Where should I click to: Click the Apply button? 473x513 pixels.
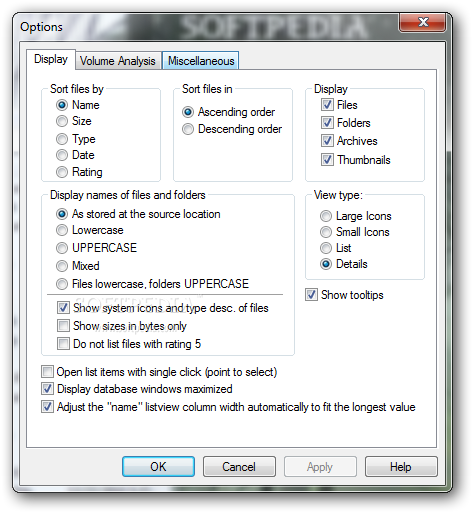[x=320, y=467]
